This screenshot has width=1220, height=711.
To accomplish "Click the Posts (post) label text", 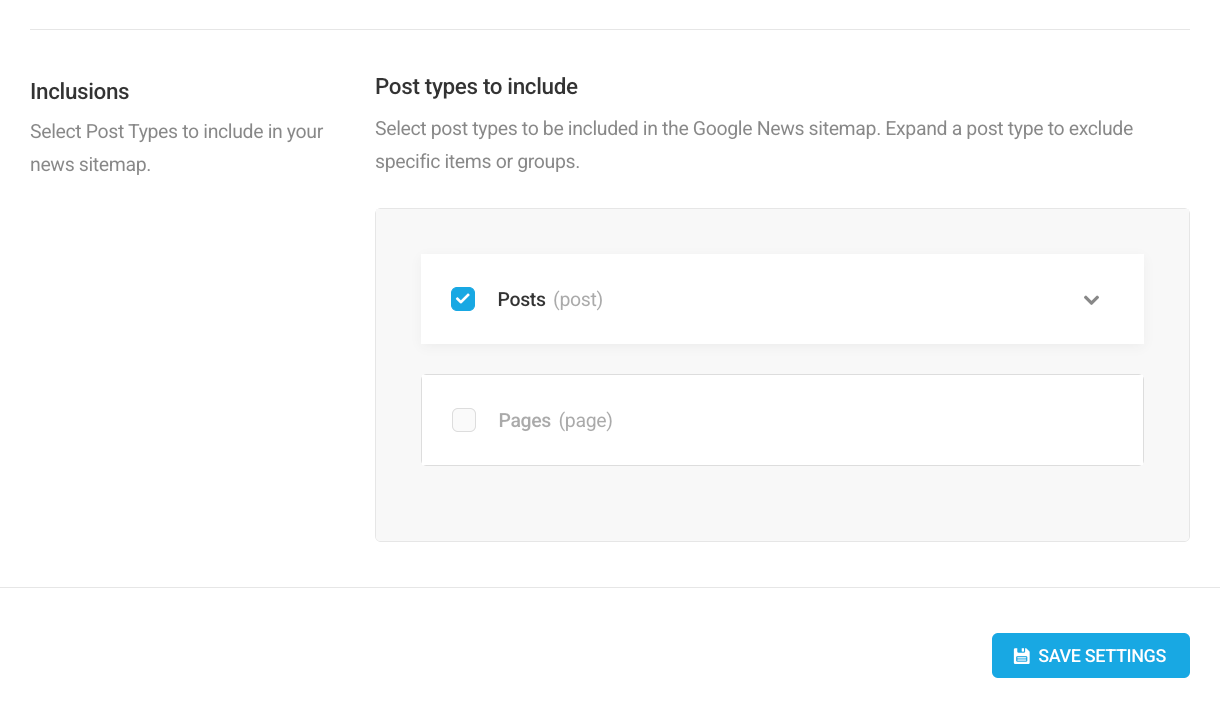I will click(548, 298).
